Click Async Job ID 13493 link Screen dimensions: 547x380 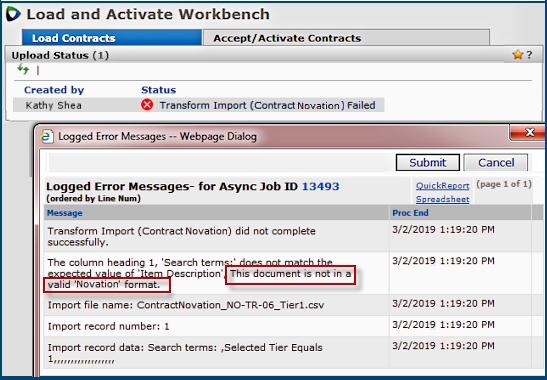[x=320, y=186]
